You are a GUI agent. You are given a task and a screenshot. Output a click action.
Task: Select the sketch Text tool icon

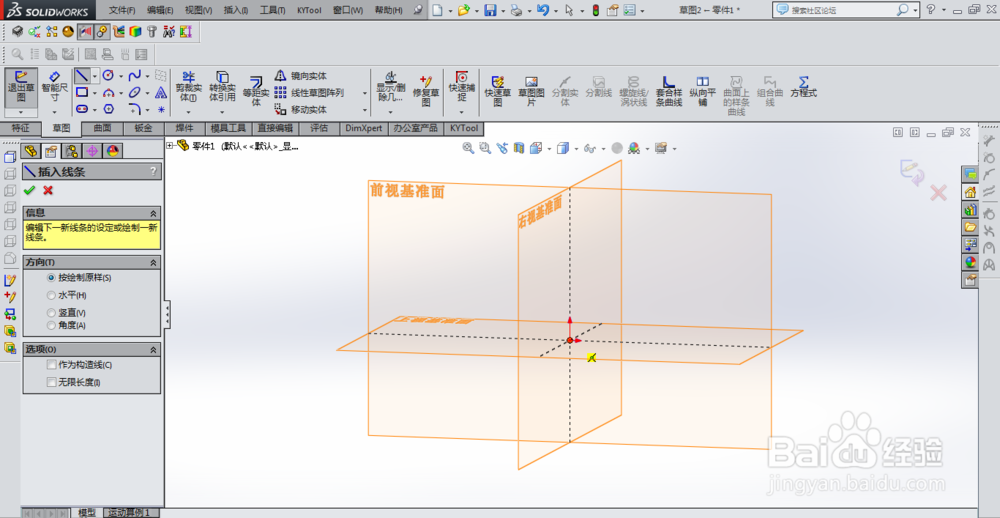[x=161, y=92]
